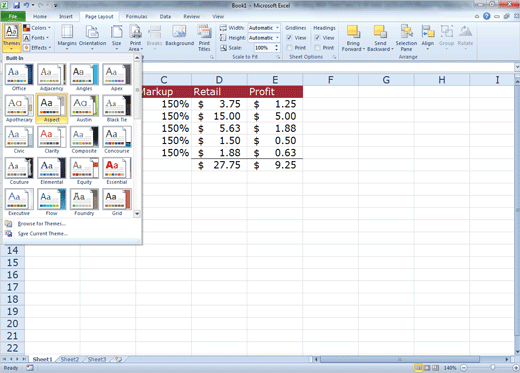This screenshot has width=520, height=373.
Task: Click Save Current Theme
Action: click(x=42, y=234)
